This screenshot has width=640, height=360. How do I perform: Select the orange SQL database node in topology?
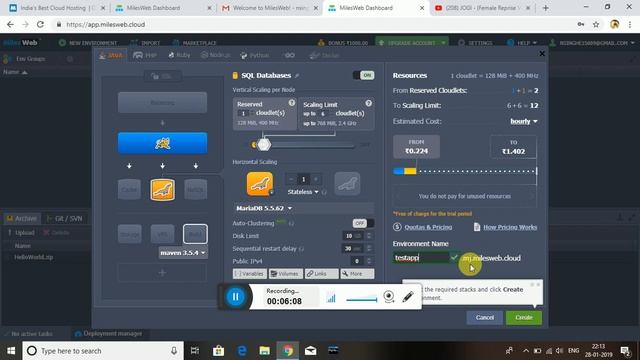162,190
